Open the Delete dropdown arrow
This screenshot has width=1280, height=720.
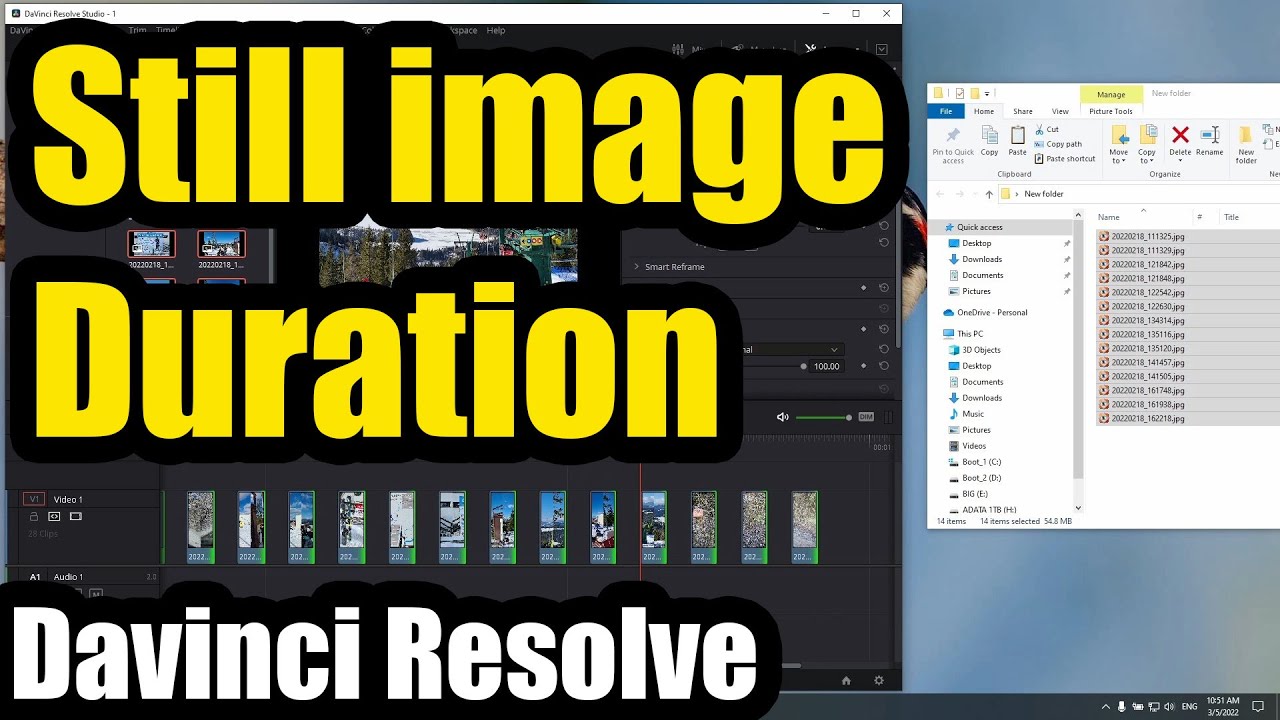pyautogui.click(x=1180, y=160)
